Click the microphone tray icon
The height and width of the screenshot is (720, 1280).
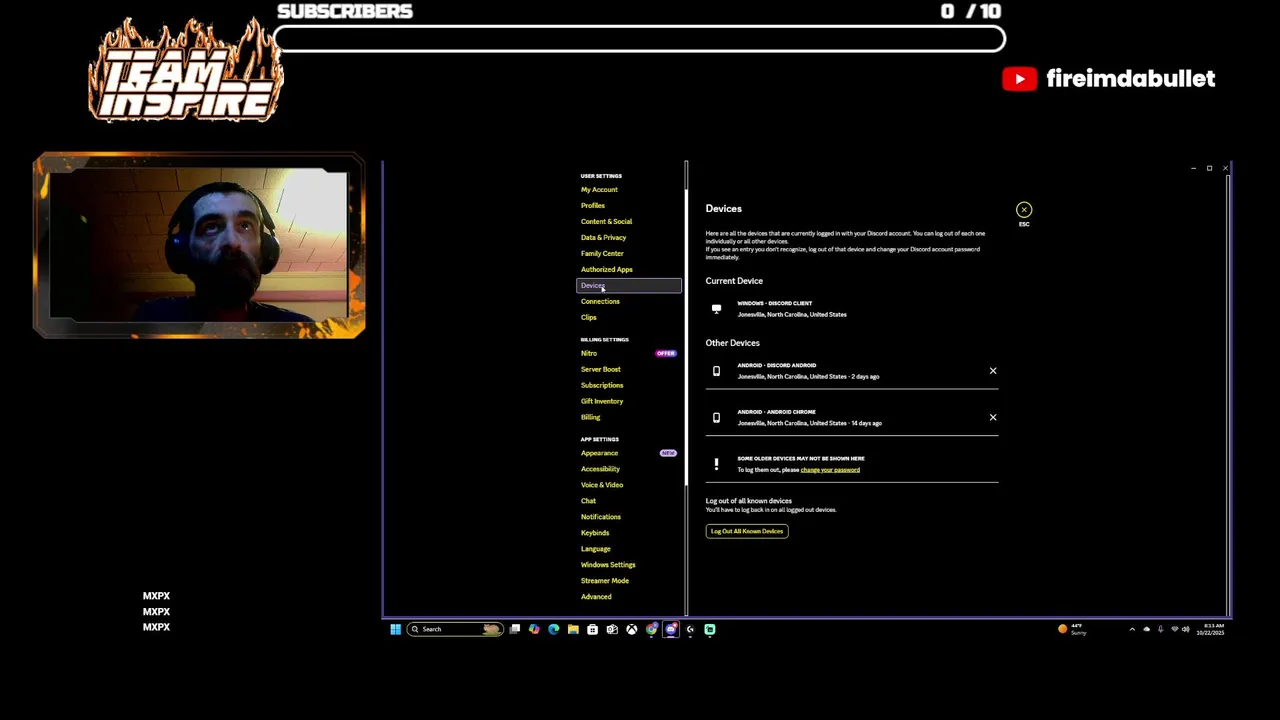click(1160, 629)
